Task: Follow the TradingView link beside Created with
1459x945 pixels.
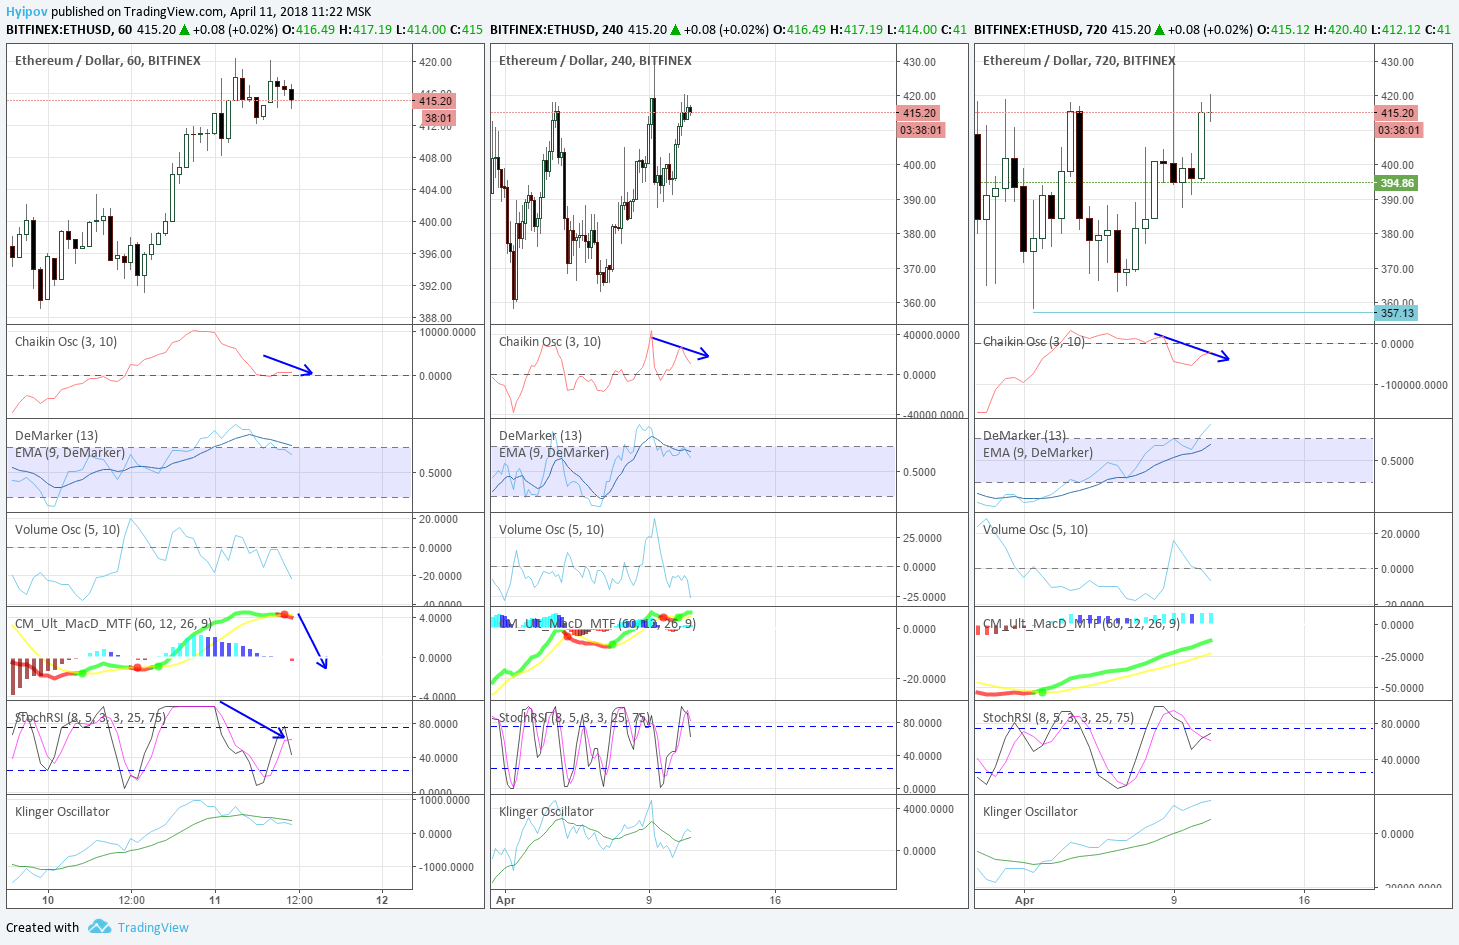Action: (x=153, y=927)
